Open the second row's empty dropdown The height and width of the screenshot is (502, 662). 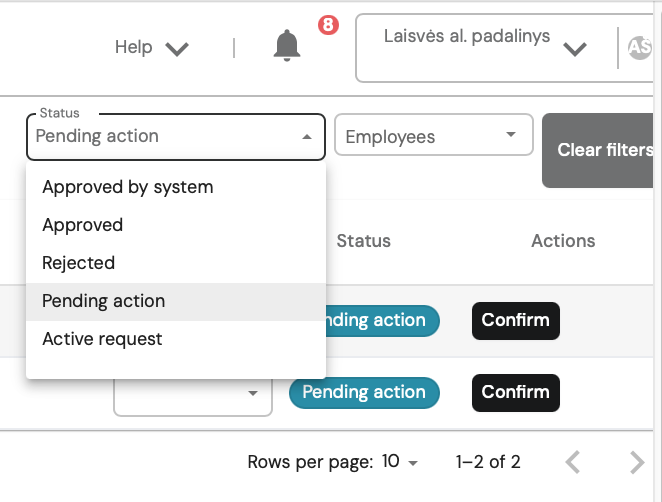pos(193,393)
